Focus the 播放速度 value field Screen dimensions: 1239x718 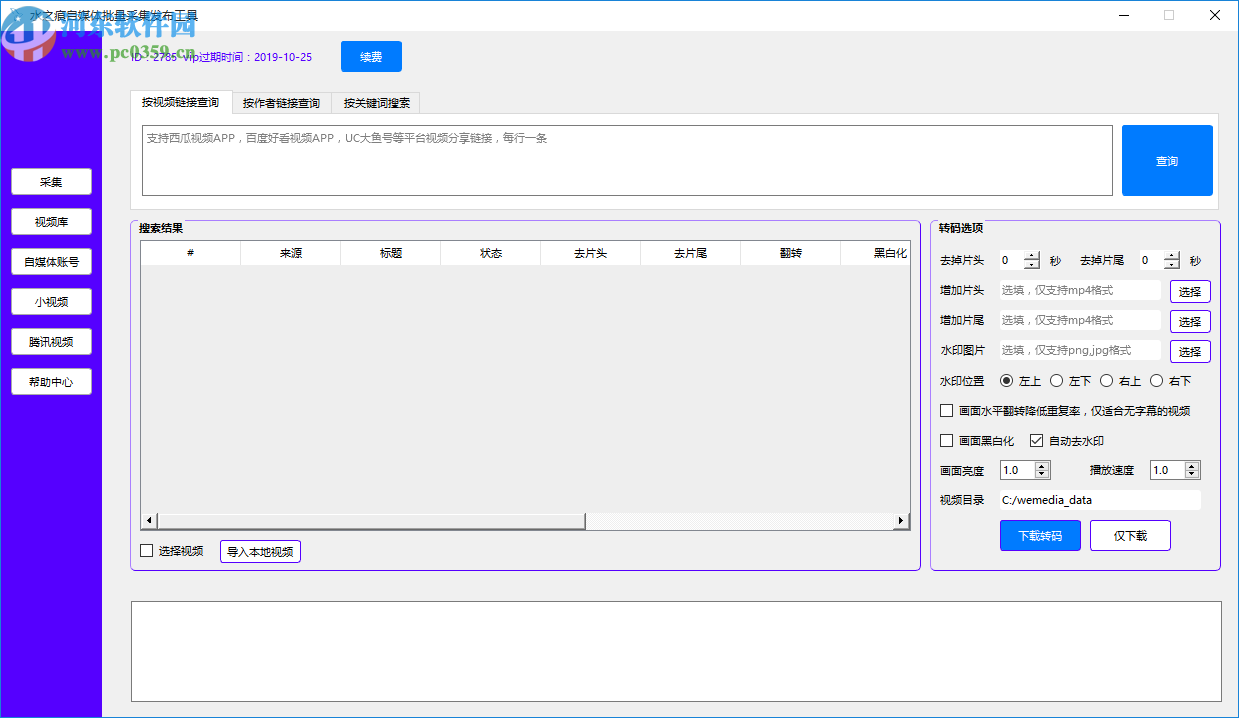point(1167,470)
